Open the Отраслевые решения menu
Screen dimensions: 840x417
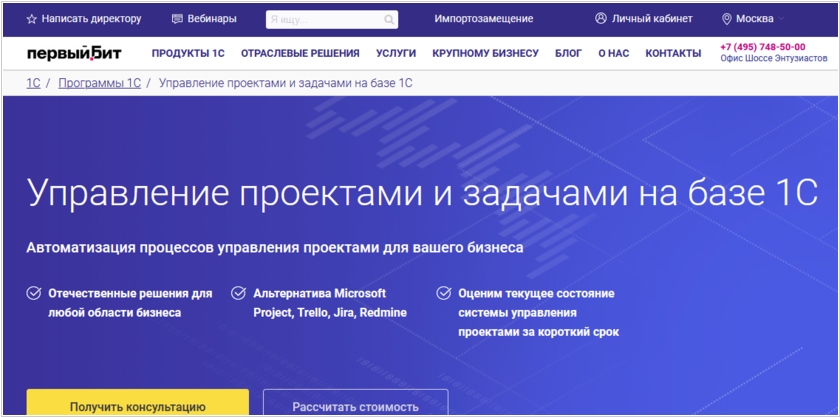pyautogui.click(x=300, y=53)
